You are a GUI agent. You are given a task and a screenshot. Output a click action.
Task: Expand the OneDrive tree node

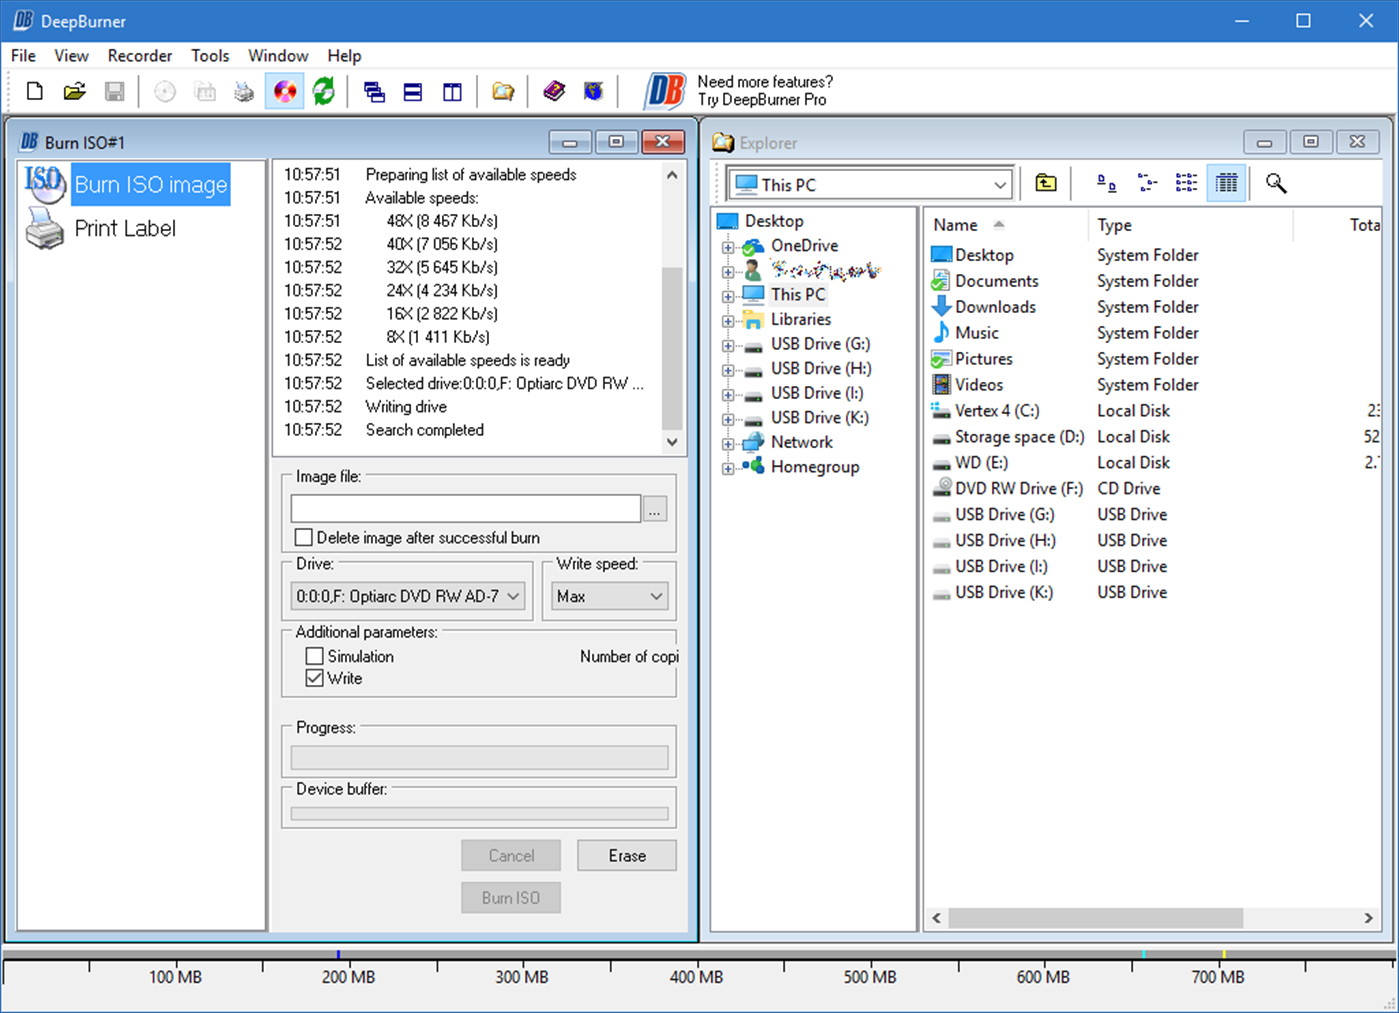click(x=728, y=247)
